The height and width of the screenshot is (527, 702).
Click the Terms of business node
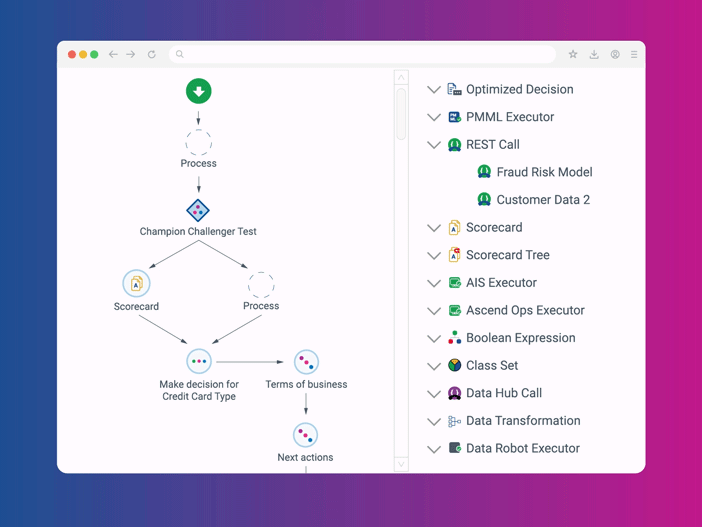(306, 362)
